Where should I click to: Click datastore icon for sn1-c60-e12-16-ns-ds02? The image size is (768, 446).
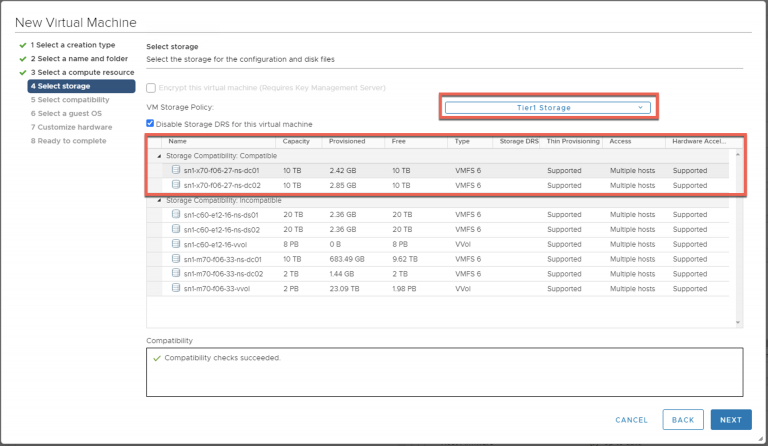click(x=176, y=228)
